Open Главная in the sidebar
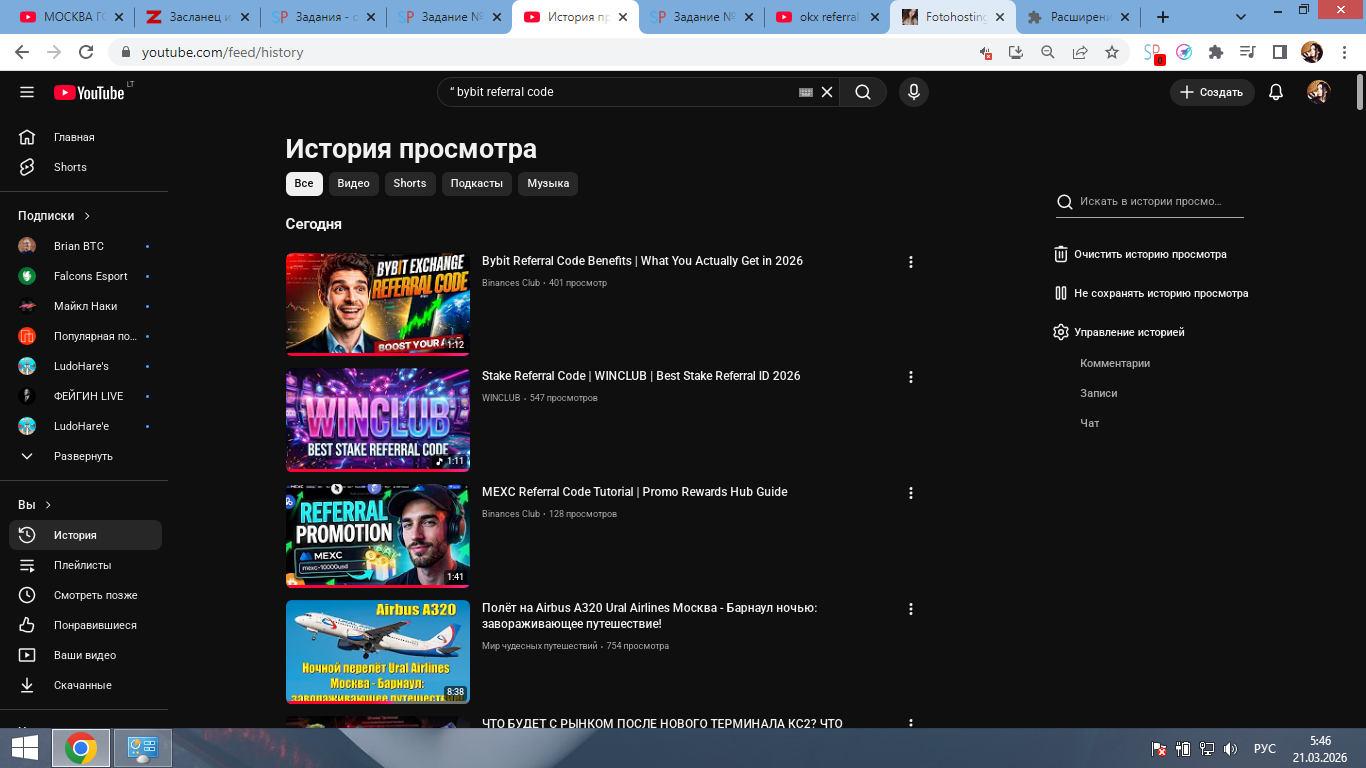The height and width of the screenshot is (768, 1366). 84,137
